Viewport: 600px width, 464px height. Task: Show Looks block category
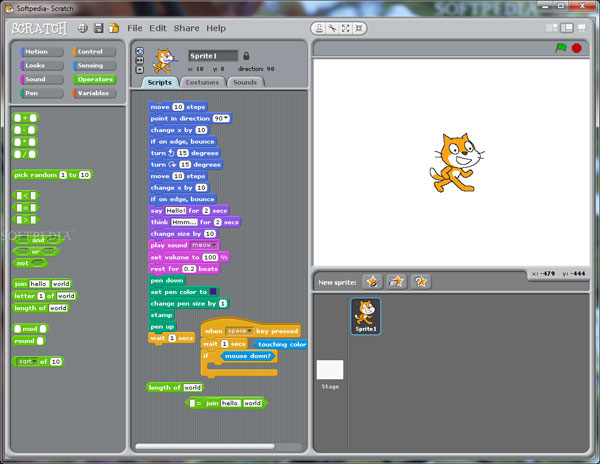pyautogui.click(x=42, y=65)
